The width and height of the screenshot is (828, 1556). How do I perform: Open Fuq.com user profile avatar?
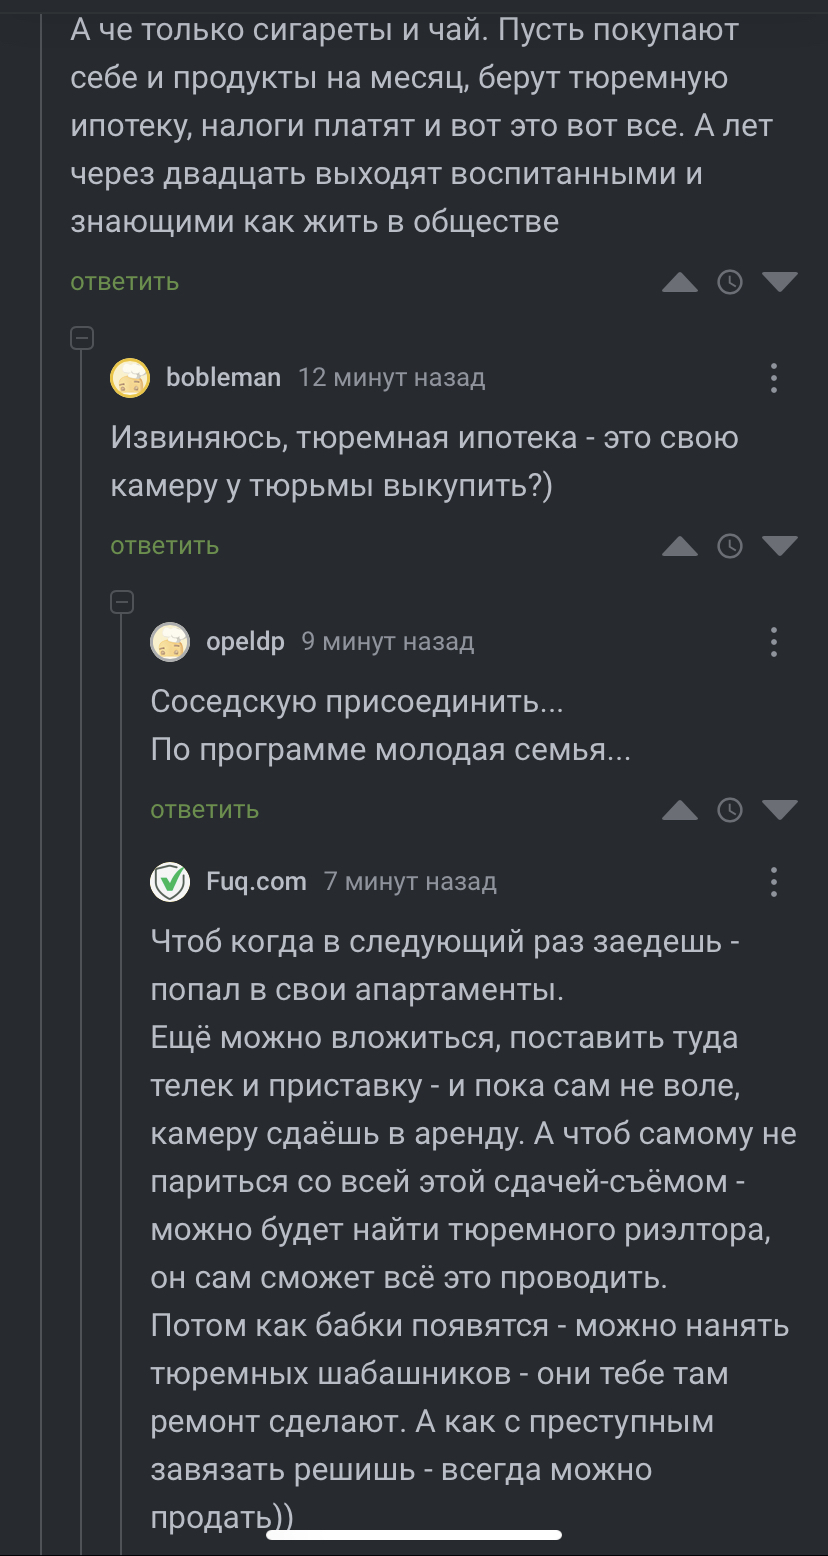pyautogui.click(x=170, y=882)
